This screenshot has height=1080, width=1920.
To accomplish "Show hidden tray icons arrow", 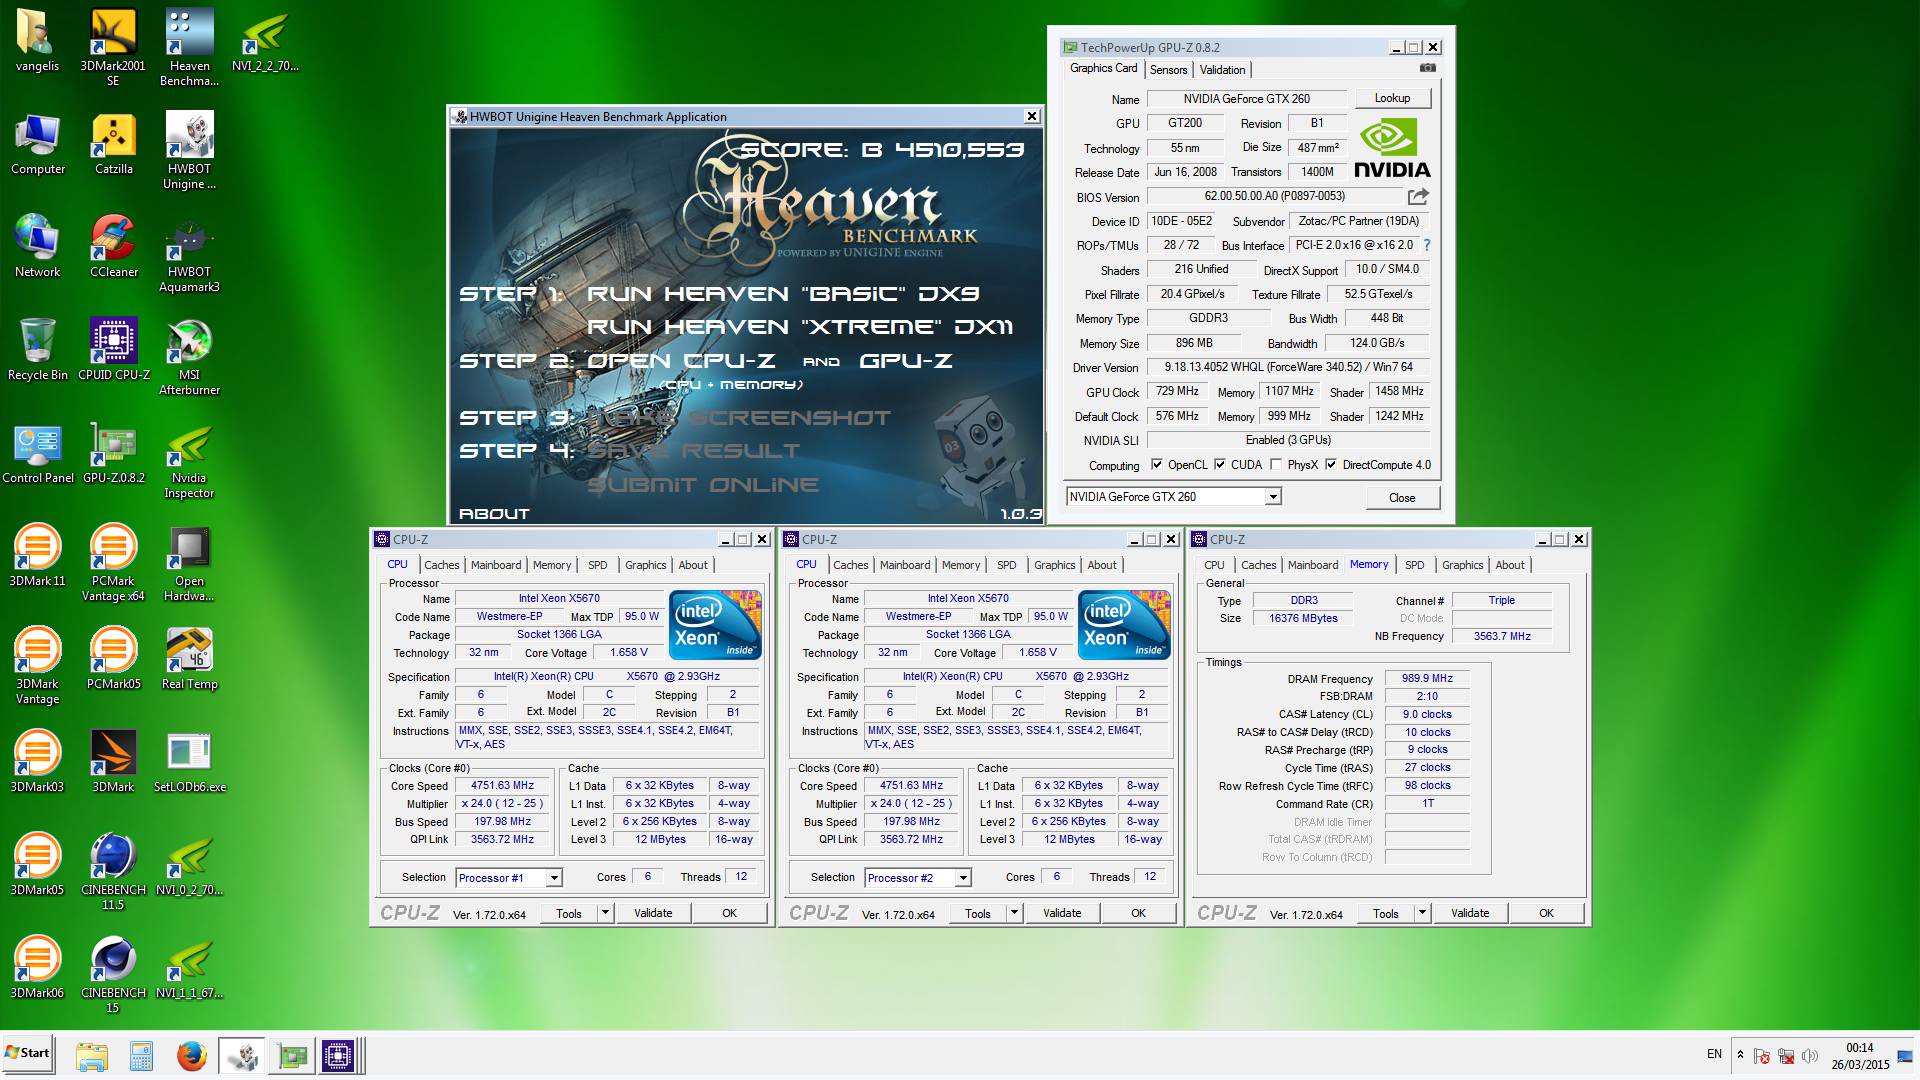I will pyautogui.click(x=1740, y=1055).
